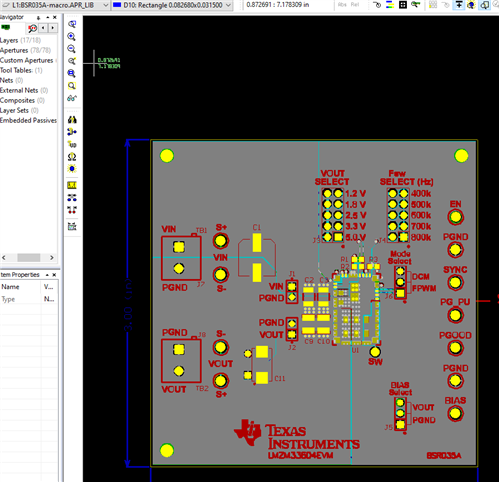Click the Name column header in Item Properties
499x482 pixels.
[21, 287]
